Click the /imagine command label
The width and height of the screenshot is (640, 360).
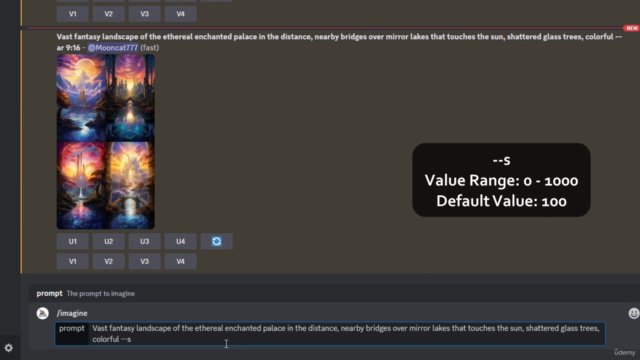72,313
